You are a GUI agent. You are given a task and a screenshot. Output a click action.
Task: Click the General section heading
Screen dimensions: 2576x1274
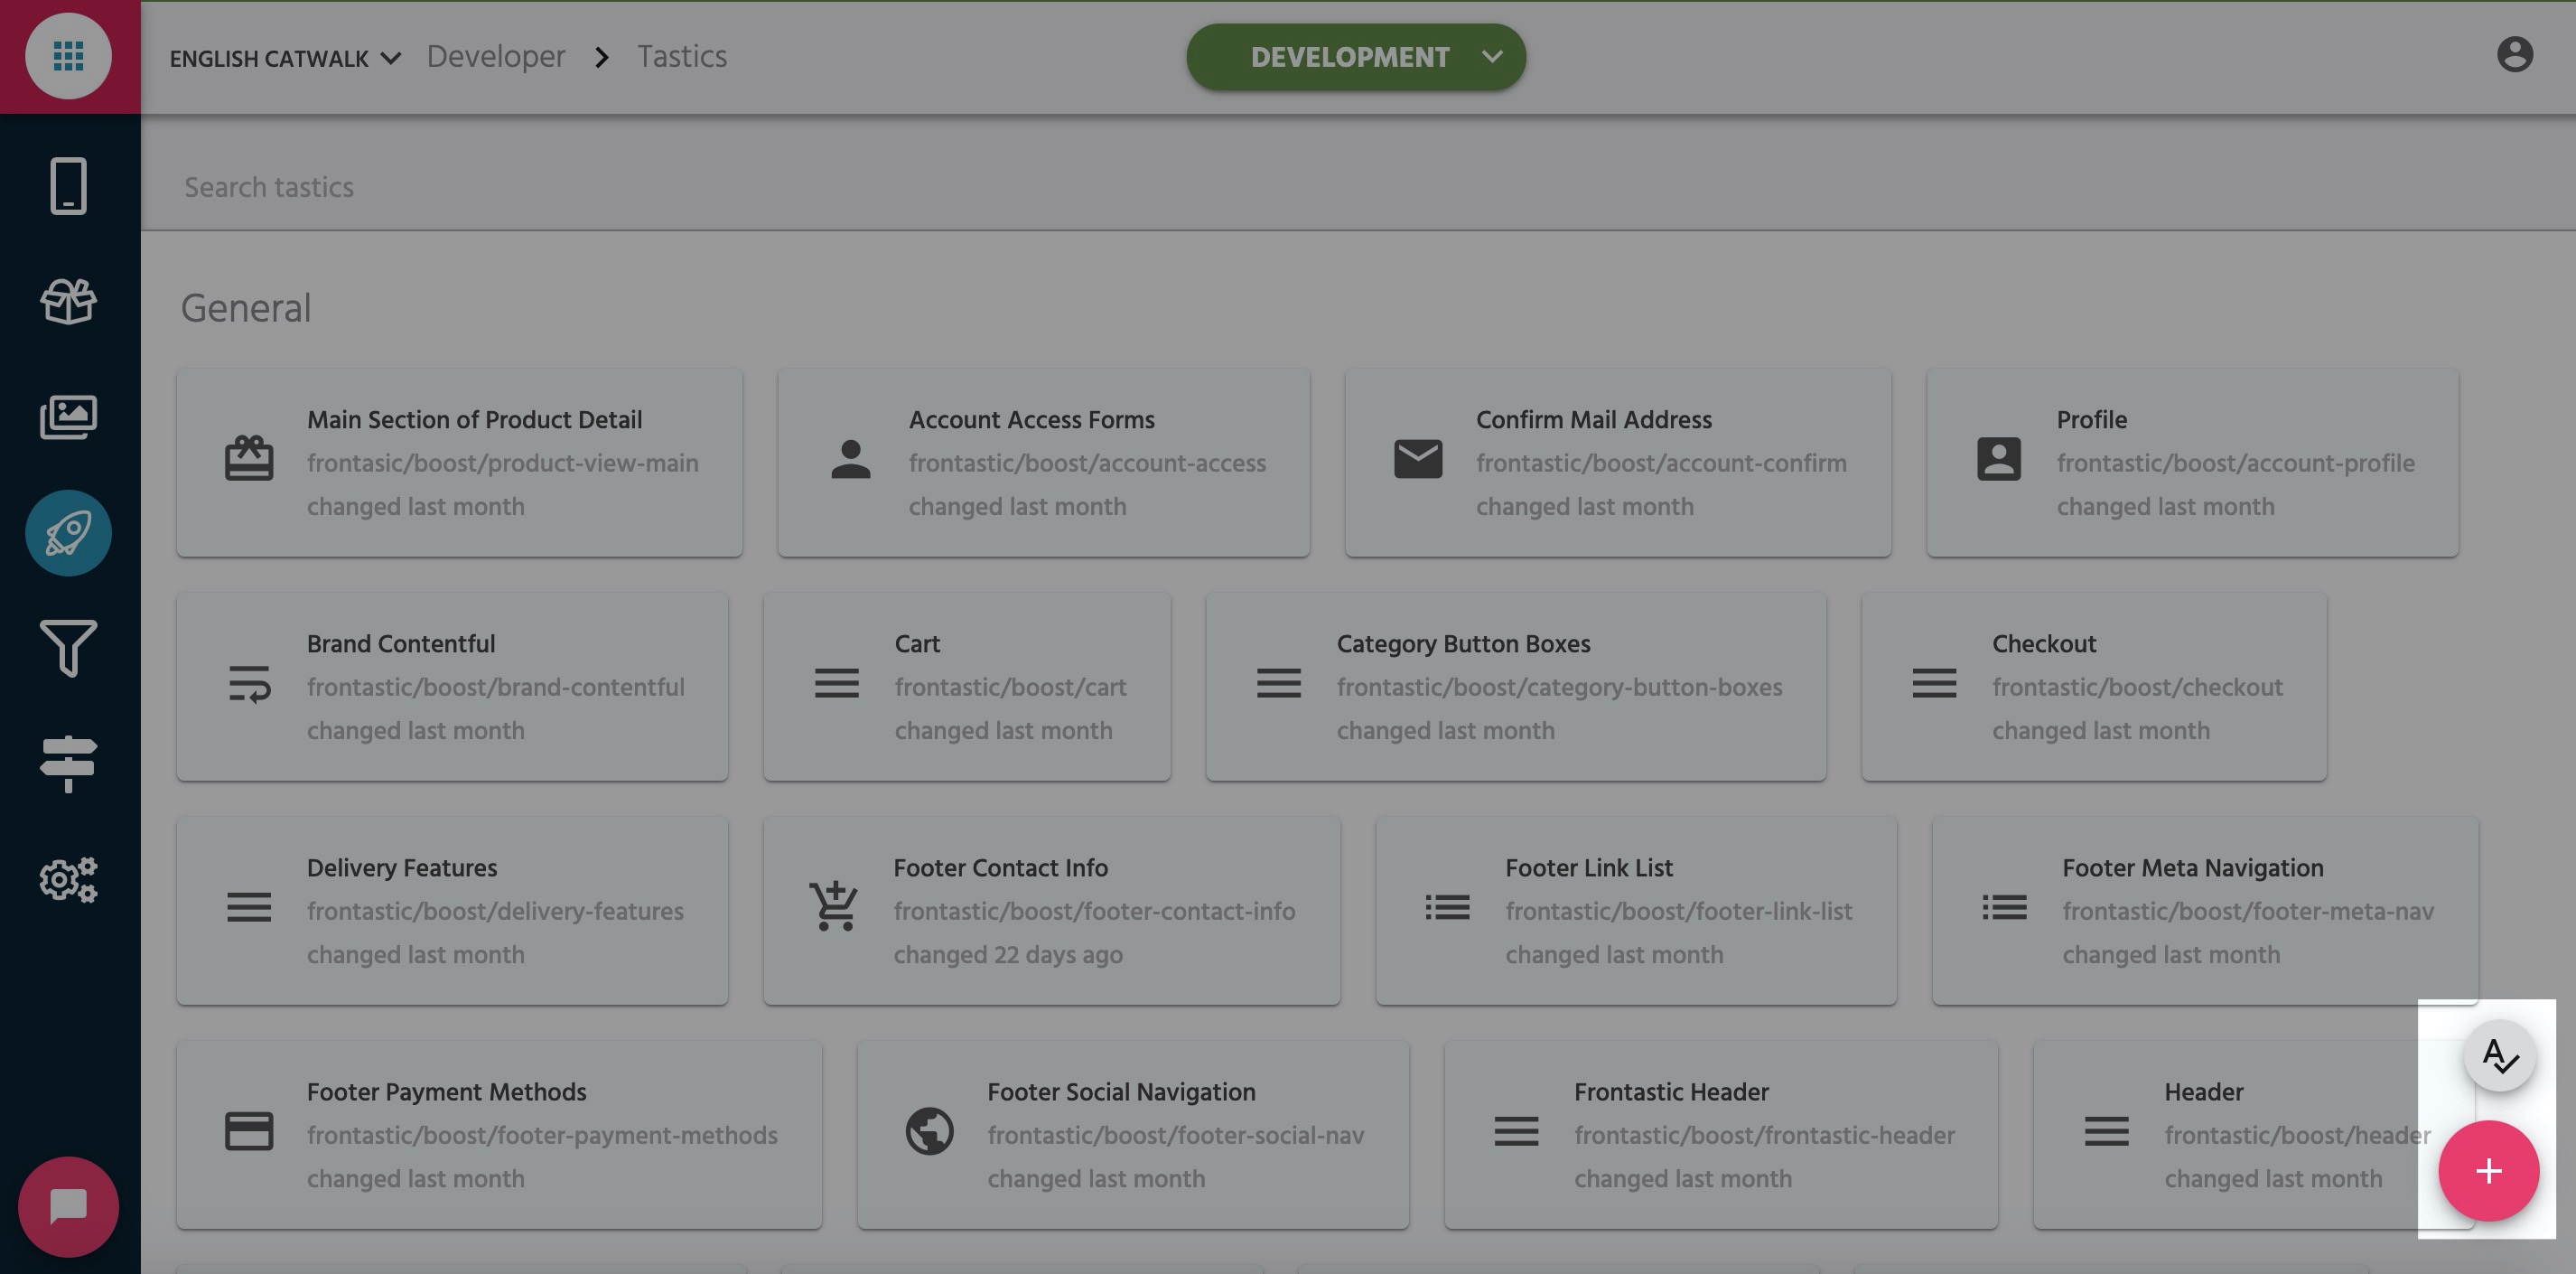(245, 308)
